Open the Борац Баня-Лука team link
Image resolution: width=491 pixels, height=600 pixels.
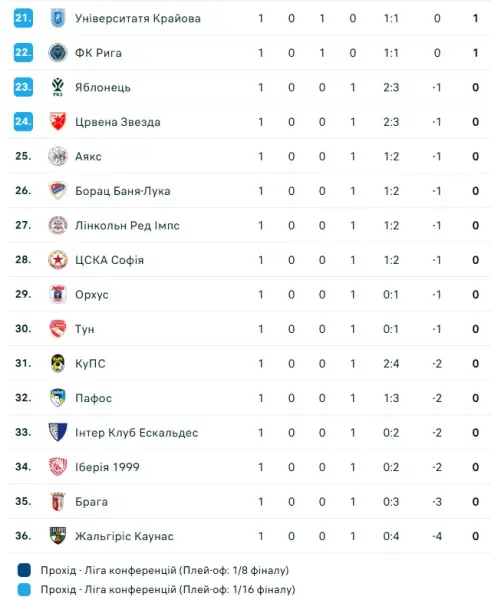pos(122,191)
